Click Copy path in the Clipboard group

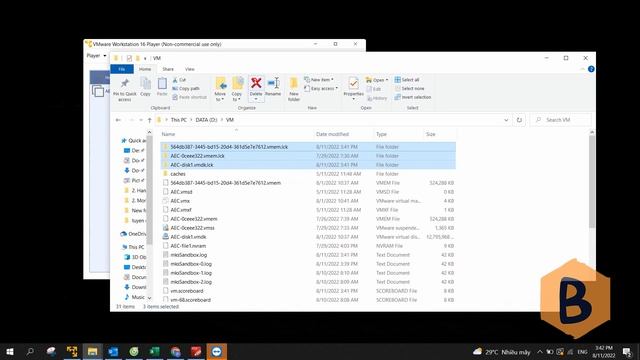click(186, 89)
